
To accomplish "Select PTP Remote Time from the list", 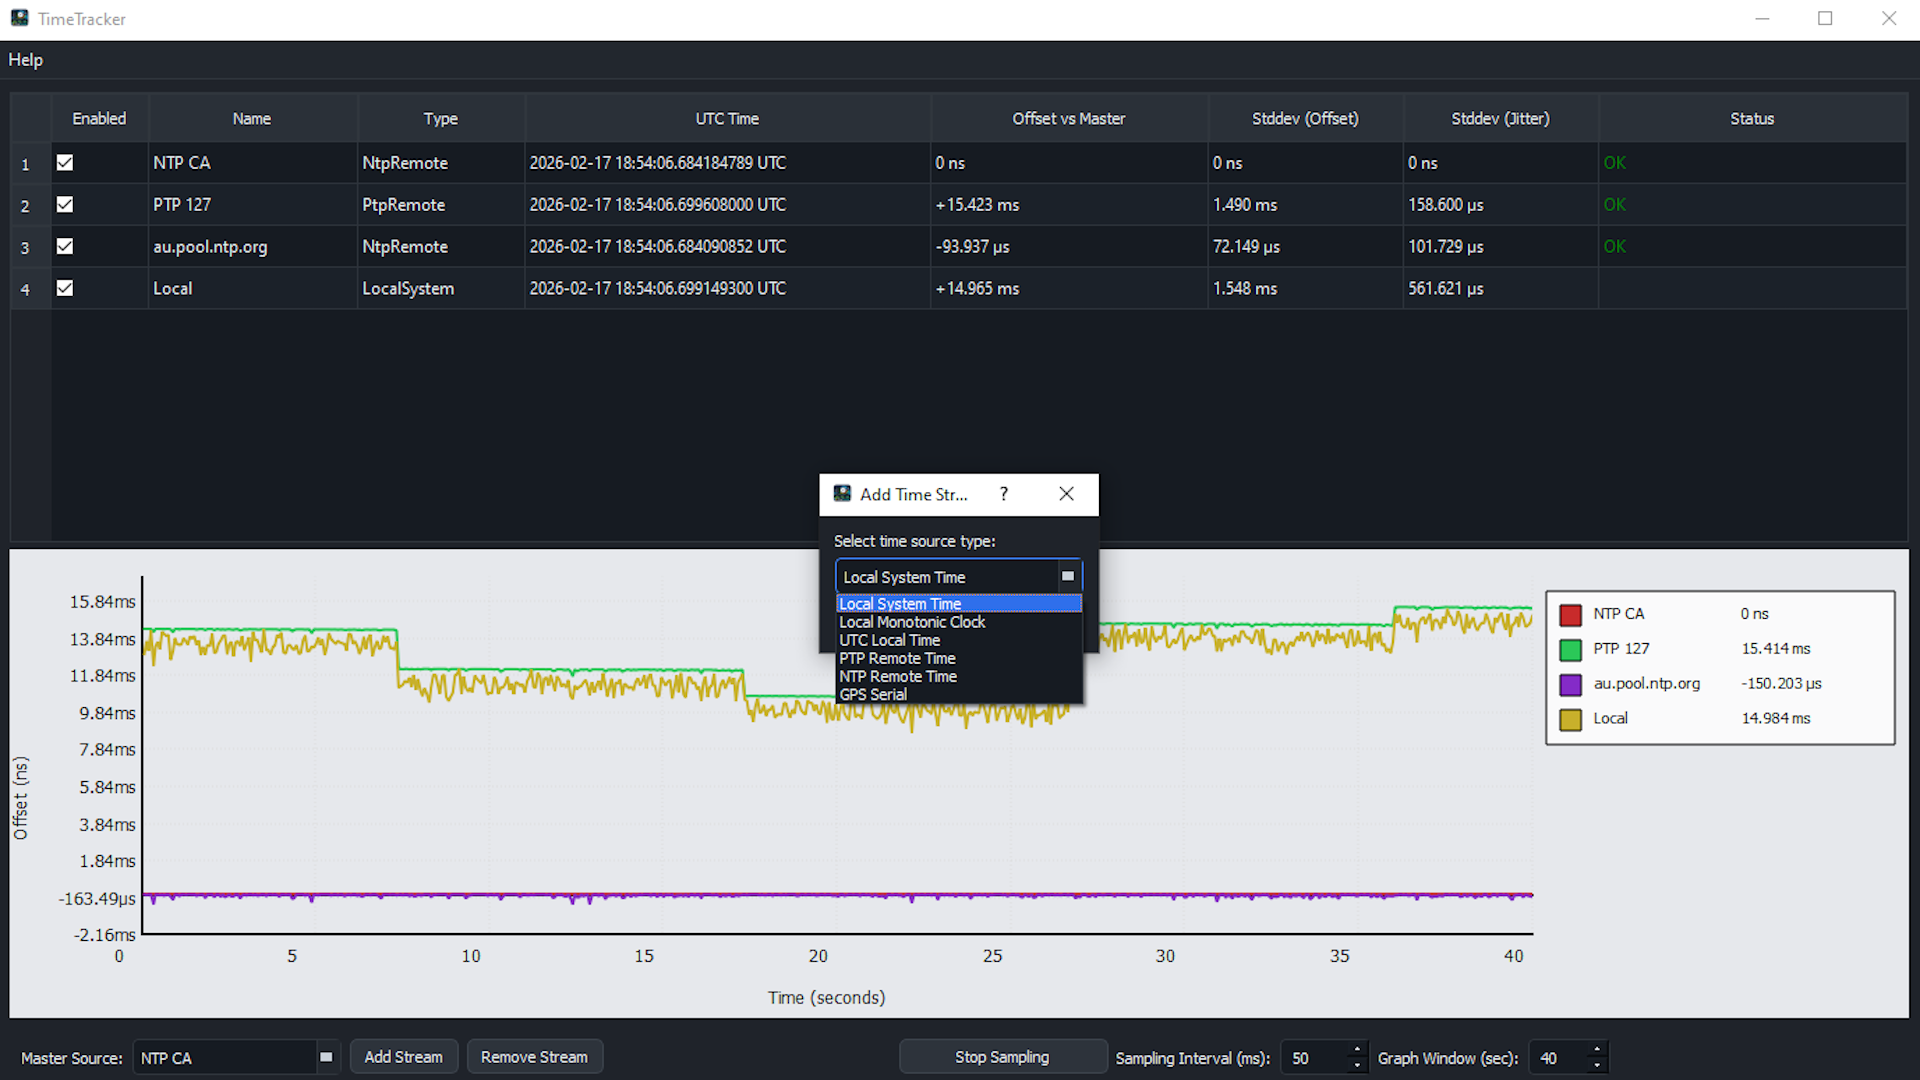I will click(x=897, y=658).
